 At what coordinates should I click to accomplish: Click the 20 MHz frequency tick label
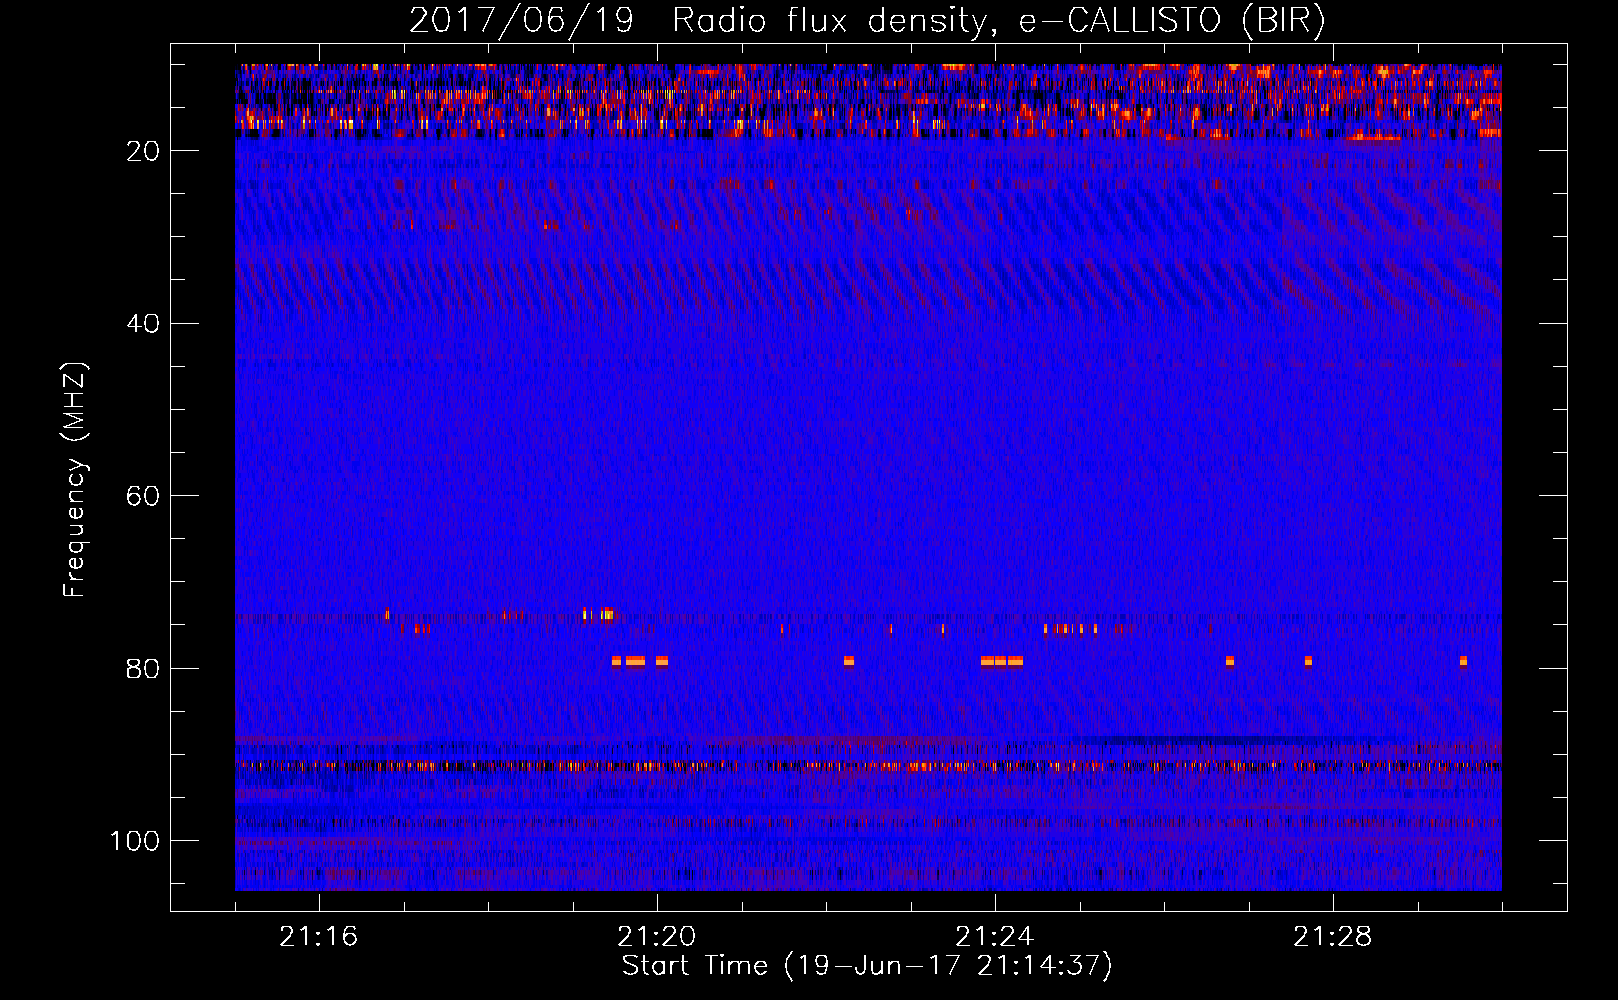point(144,151)
